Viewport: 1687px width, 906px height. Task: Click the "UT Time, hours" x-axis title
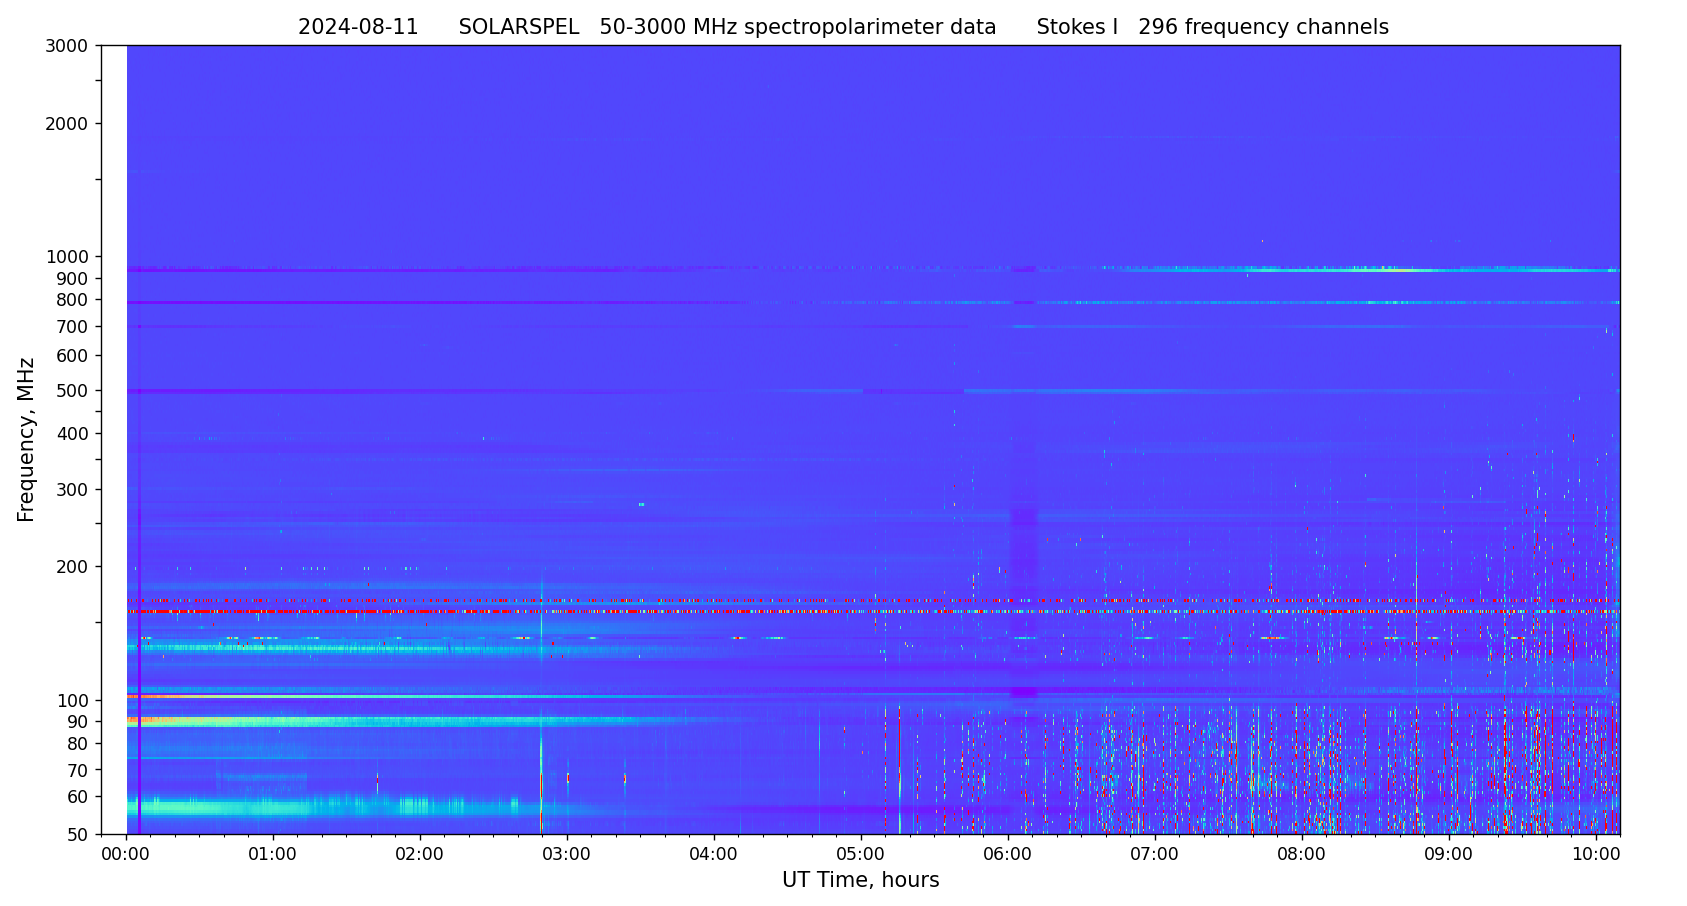pos(860,881)
